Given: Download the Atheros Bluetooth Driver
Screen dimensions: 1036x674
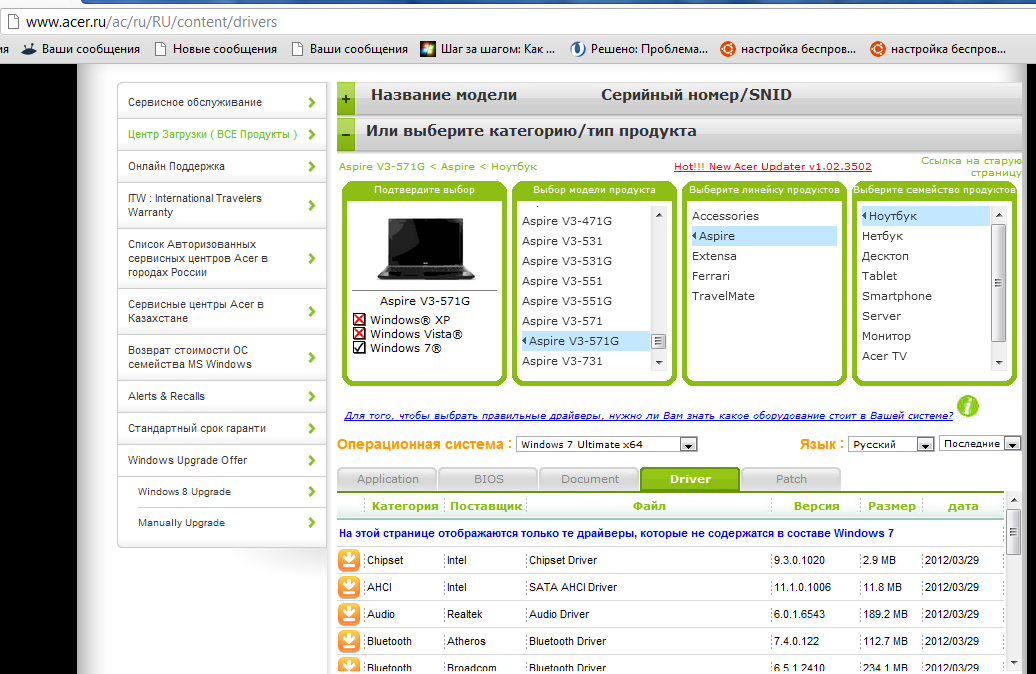Looking at the screenshot, I should pyautogui.click(x=349, y=641).
